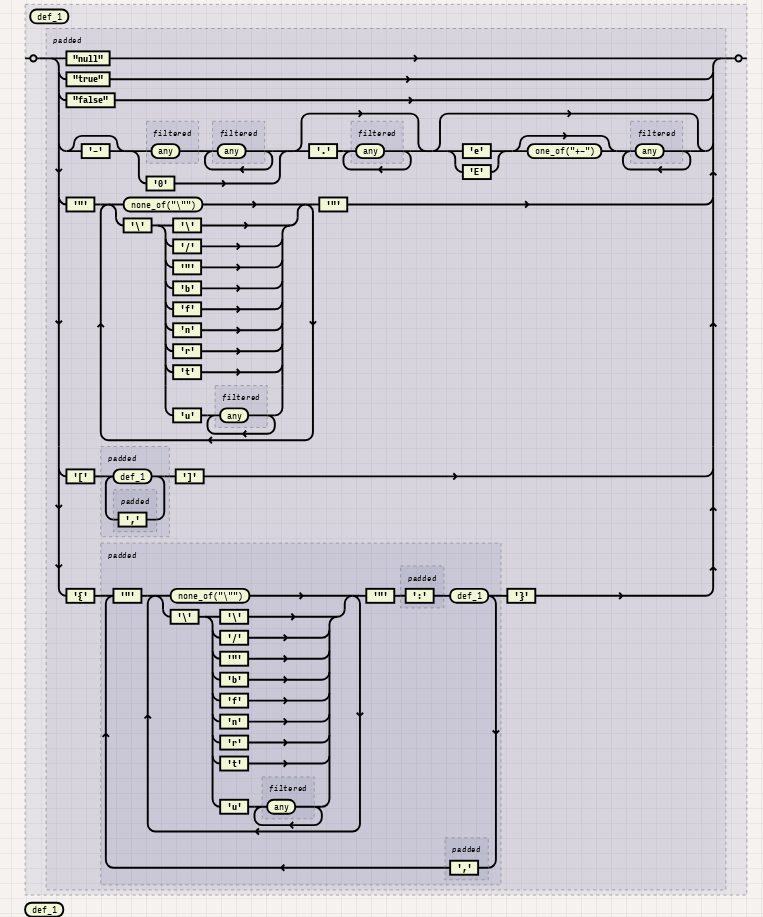Image resolution: width=763 pixels, height=917 pixels.
Task: Select the minus sign '-' terminal
Action: point(96,151)
